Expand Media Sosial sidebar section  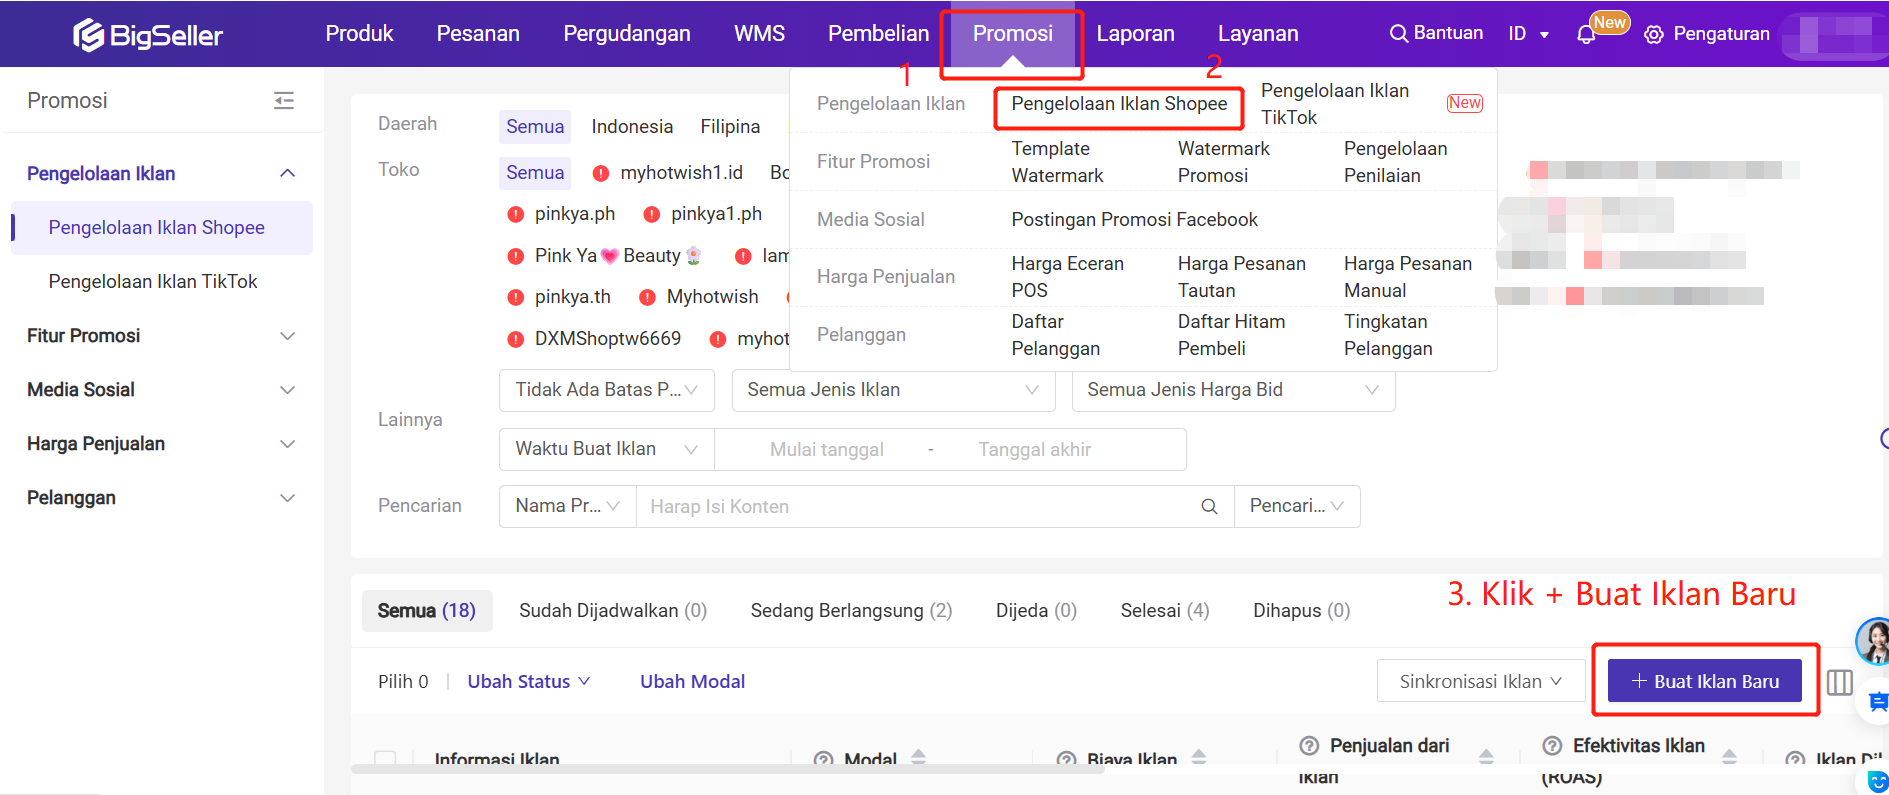pyautogui.click(x=287, y=390)
